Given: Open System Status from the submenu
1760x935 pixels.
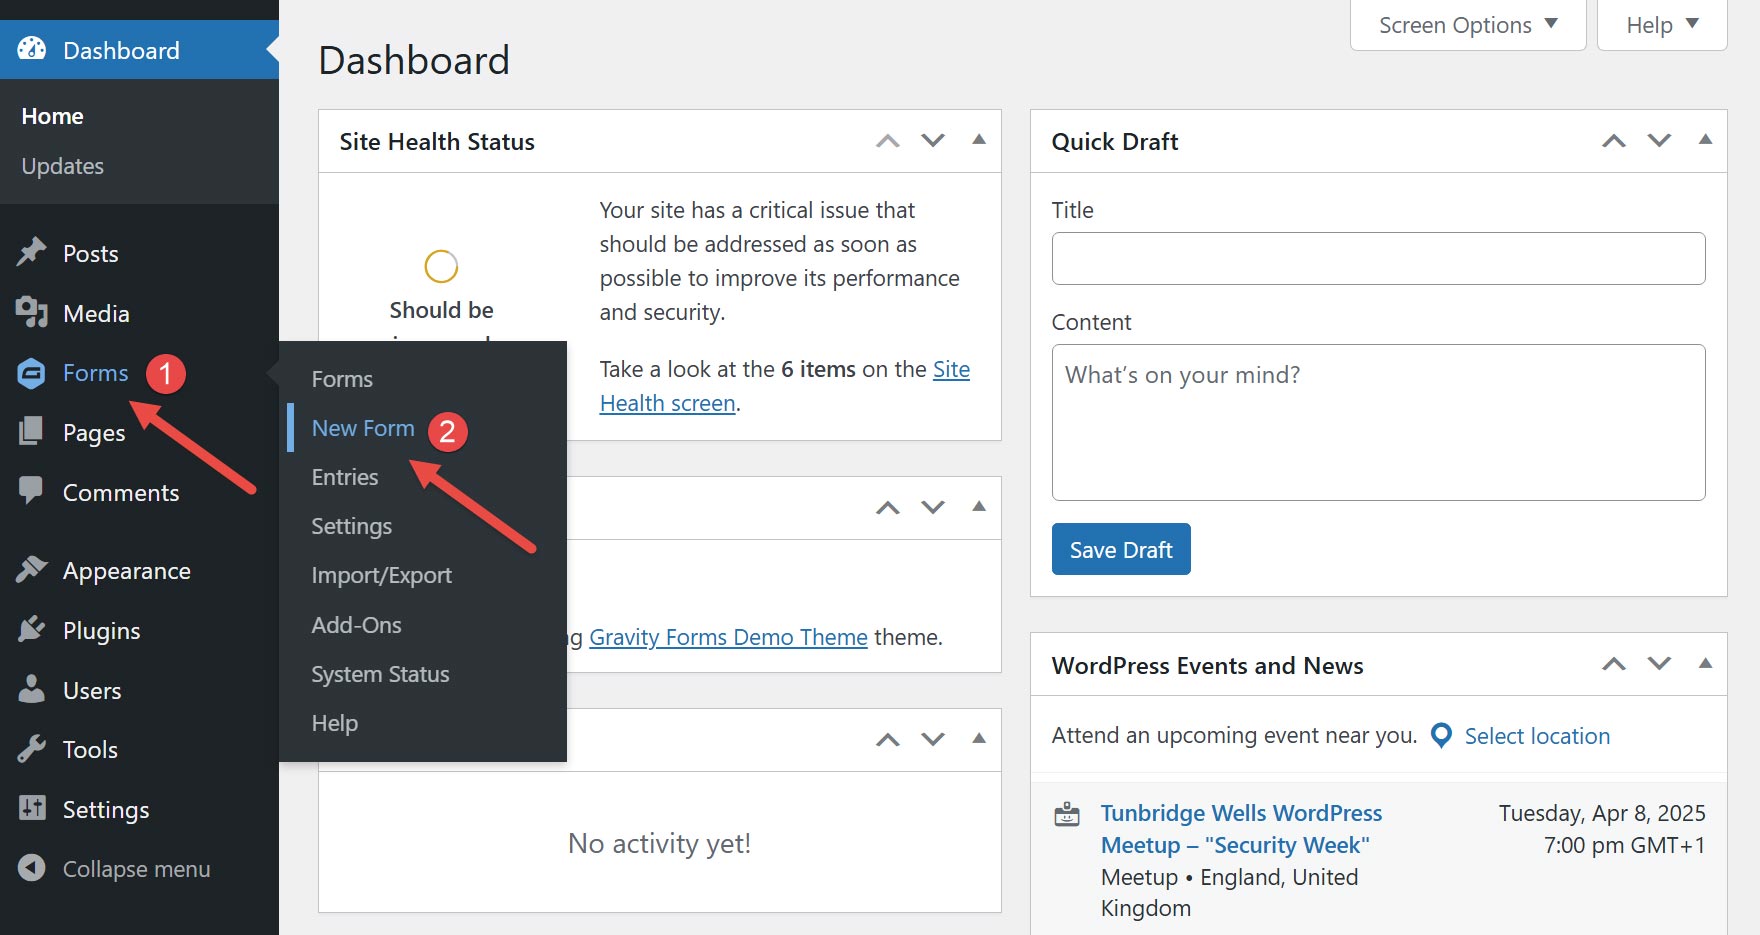Looking at the screenshot, I should coord(380,674).
